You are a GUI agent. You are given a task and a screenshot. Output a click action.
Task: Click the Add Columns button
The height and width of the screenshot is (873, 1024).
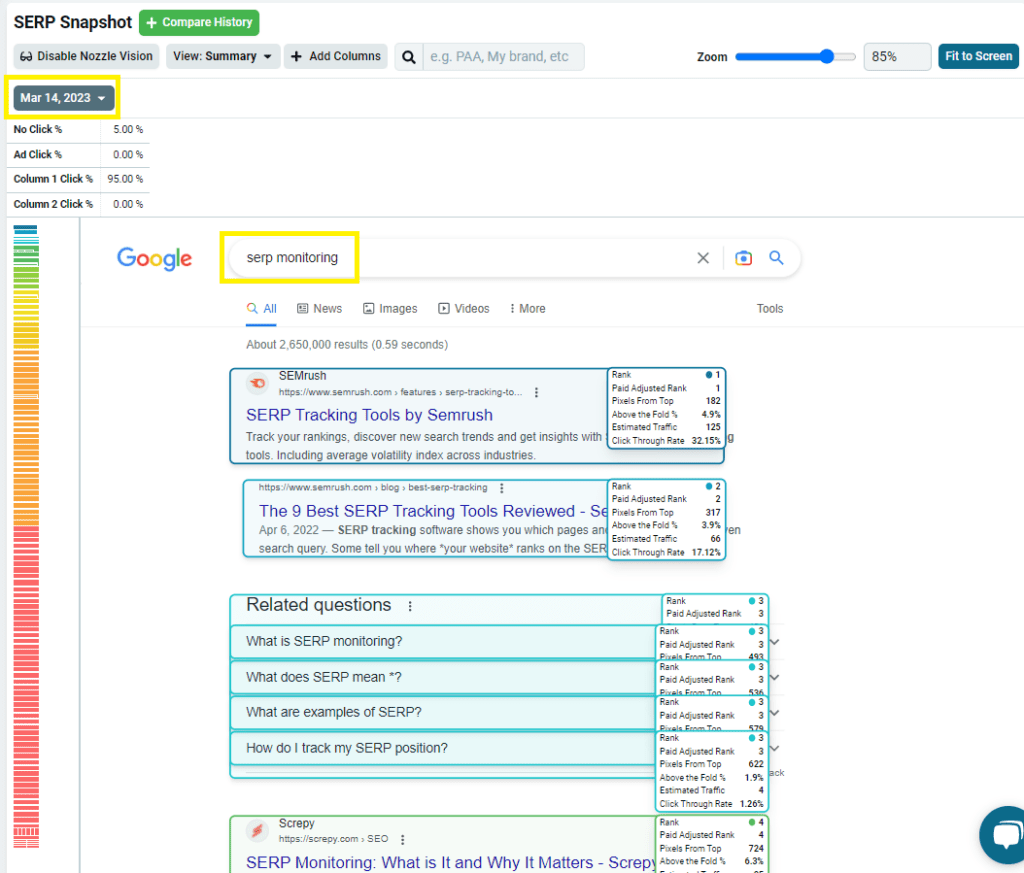click(x=336, y=56)
